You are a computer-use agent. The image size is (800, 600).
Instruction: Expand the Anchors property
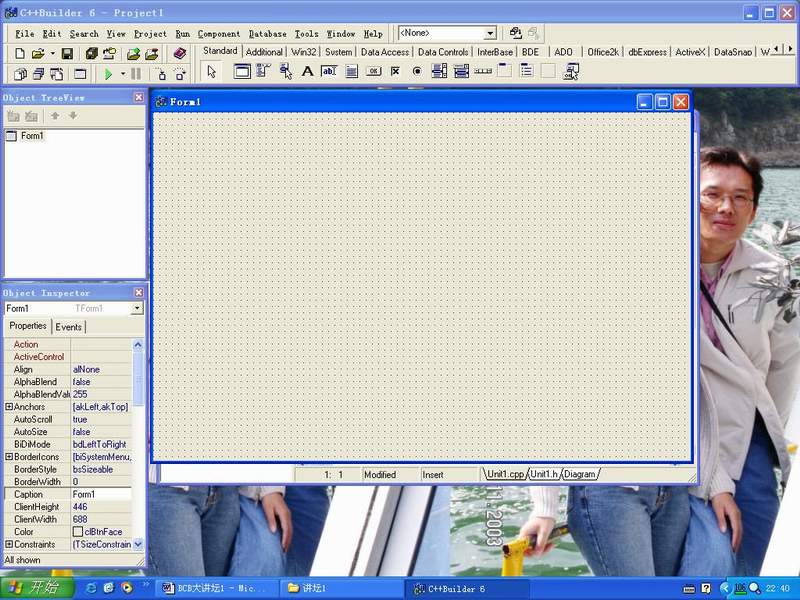coord(9,407)
